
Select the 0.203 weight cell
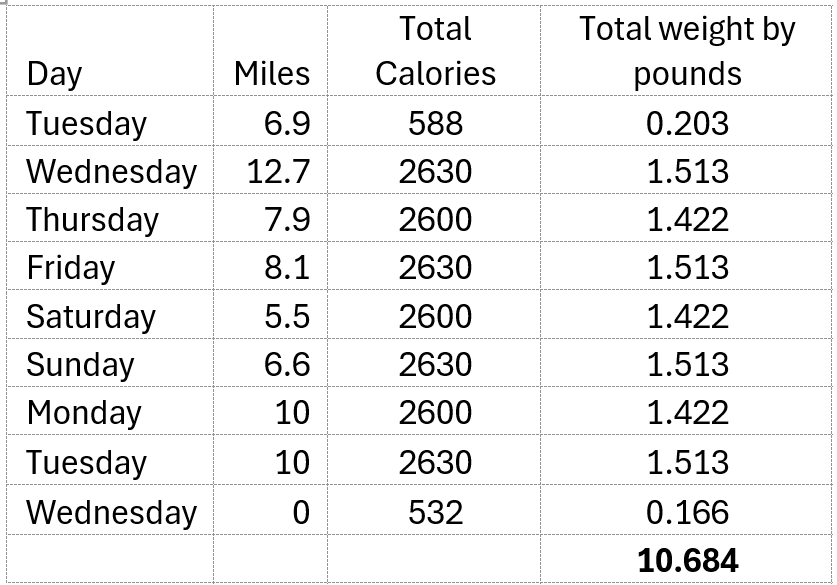[x=687, y=123]
